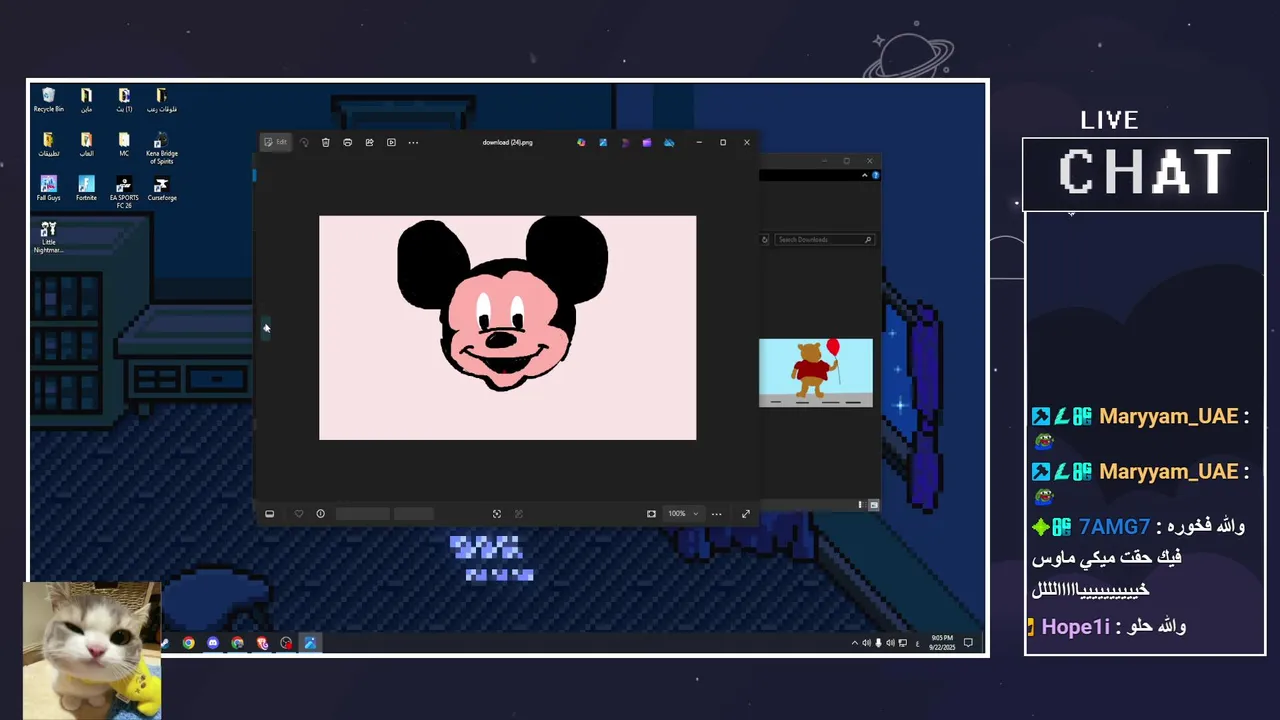Click the purple video editor icon in title bar
Image resolution: width=1280 pixels, height=720 pixels.
click(647, 142)
